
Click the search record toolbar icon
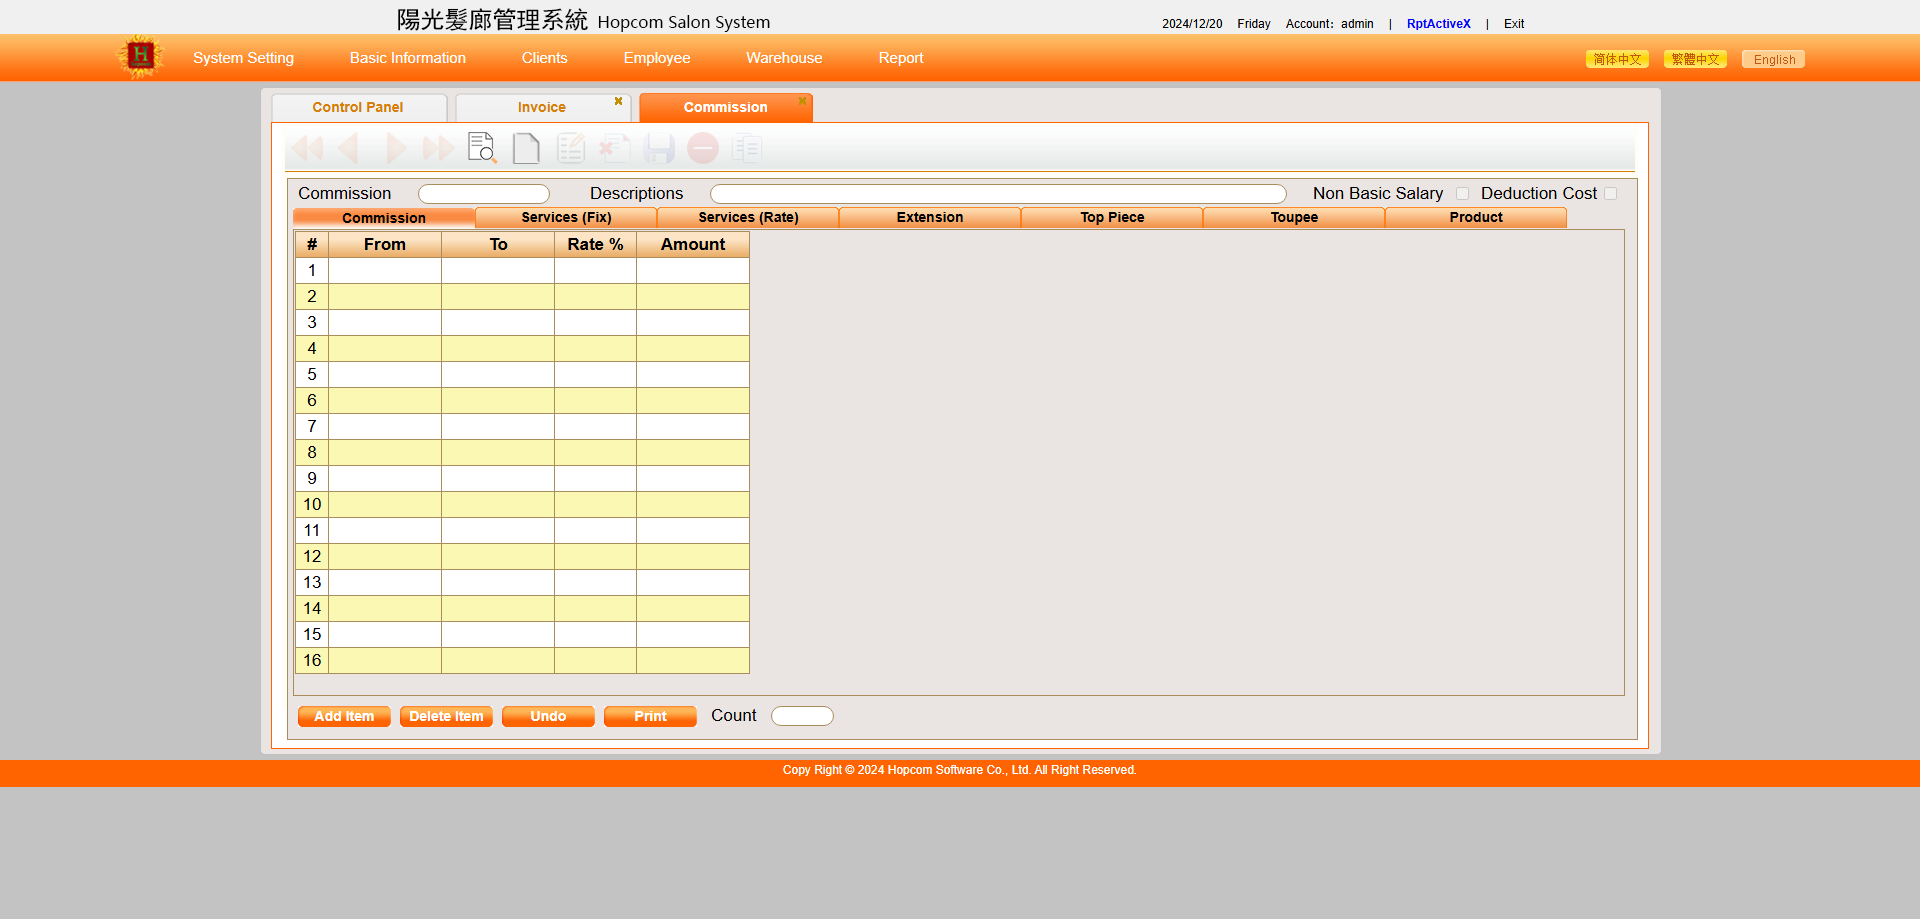[x=482, y=148]
